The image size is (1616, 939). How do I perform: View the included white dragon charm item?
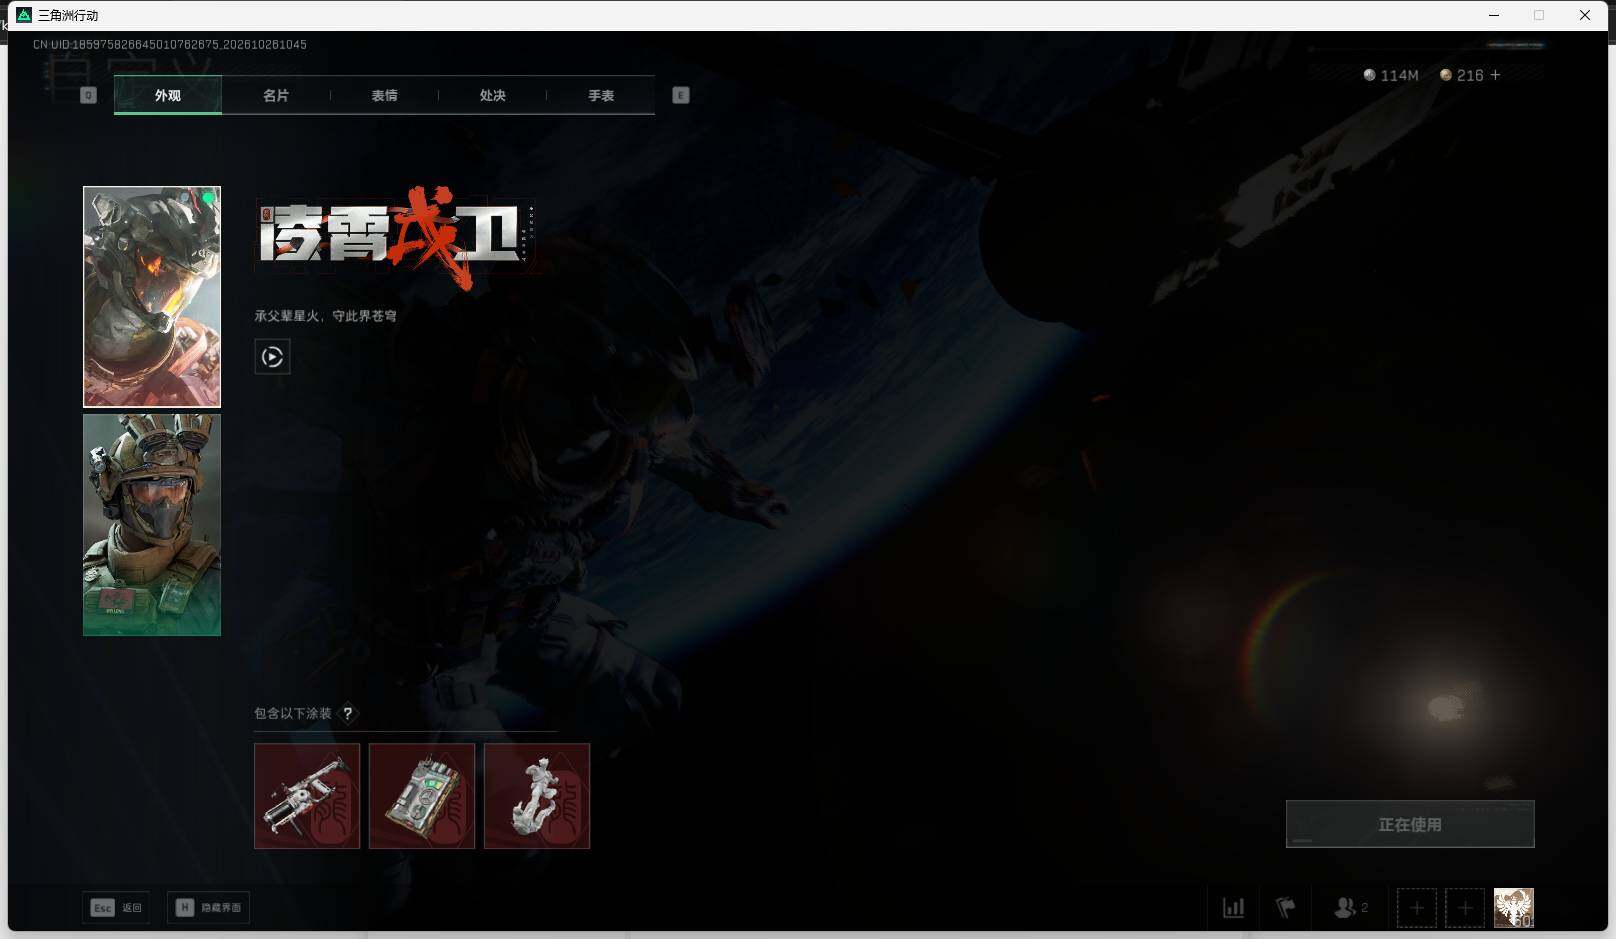(537, 796)
